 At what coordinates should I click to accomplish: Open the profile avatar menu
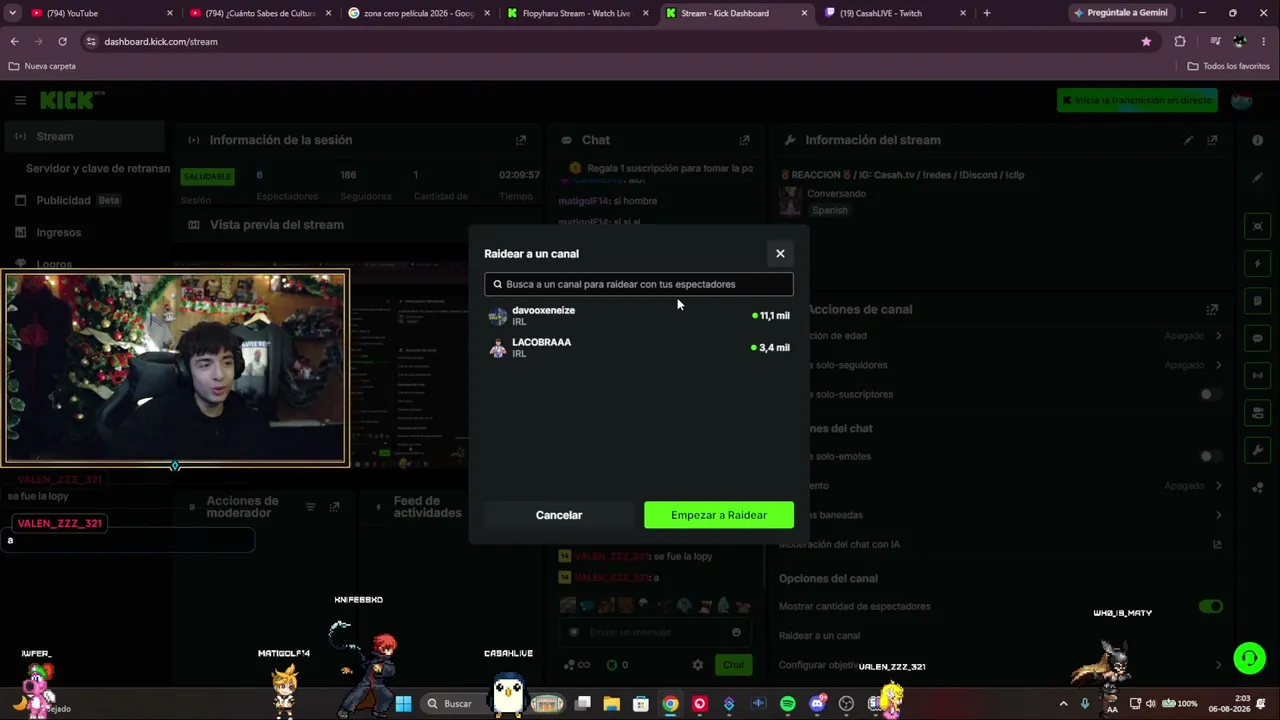pyautogui.click(x=1242, y=100)
